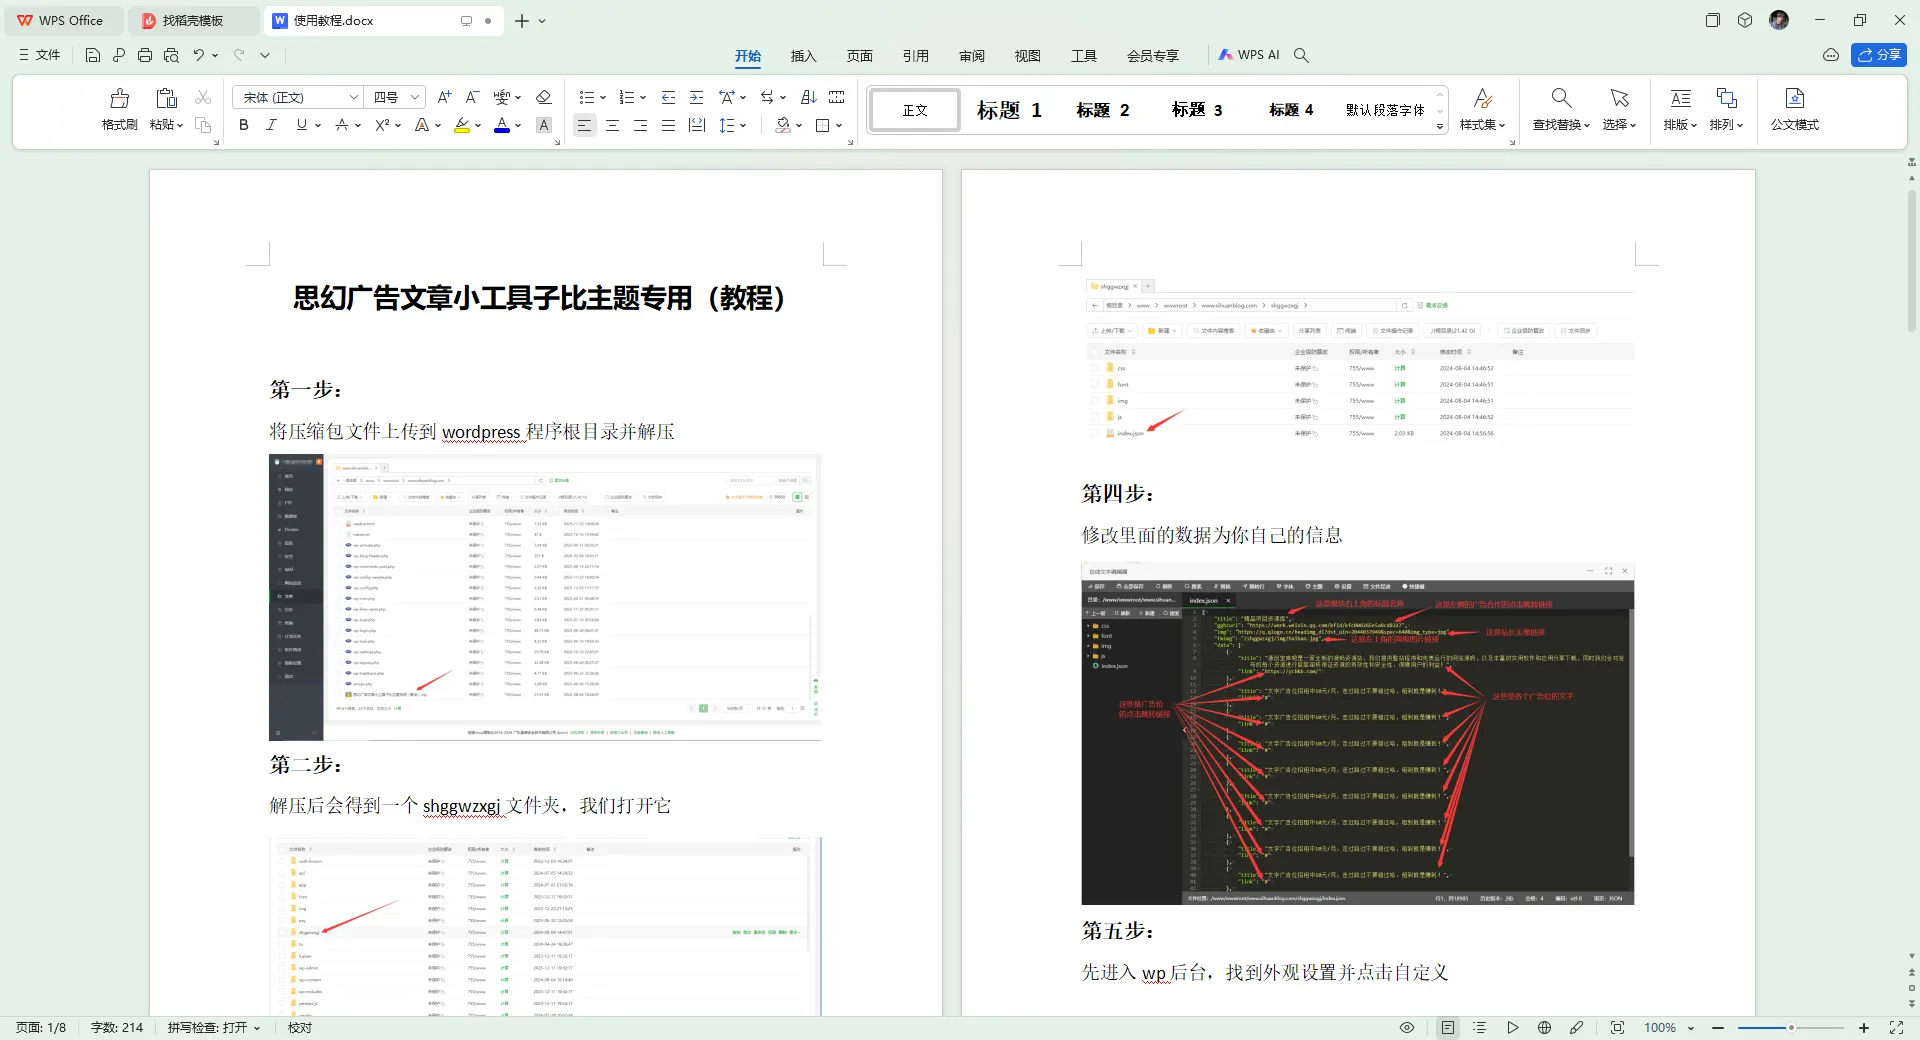Screen dimensions: 1920x1040
Task: Apply the 标题 1 heading style
Action: click(x=1009, y=110)
